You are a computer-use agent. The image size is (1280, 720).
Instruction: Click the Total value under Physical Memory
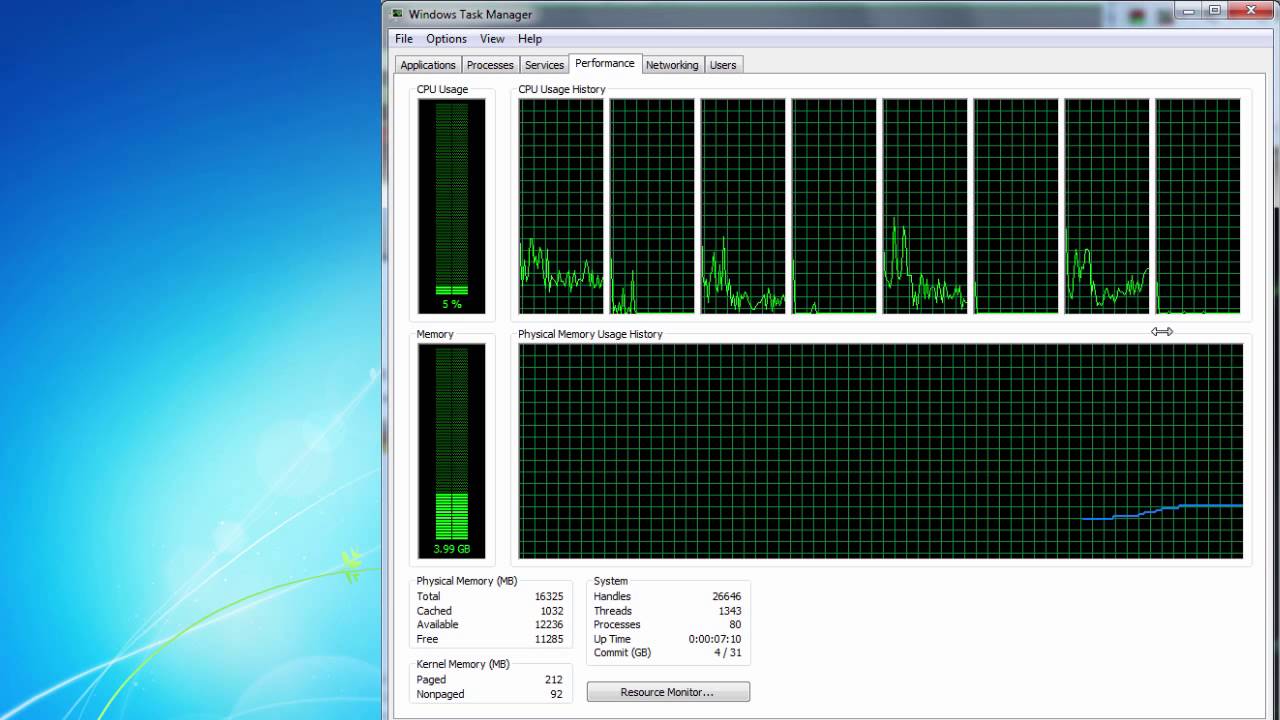(x=548, y=595)
